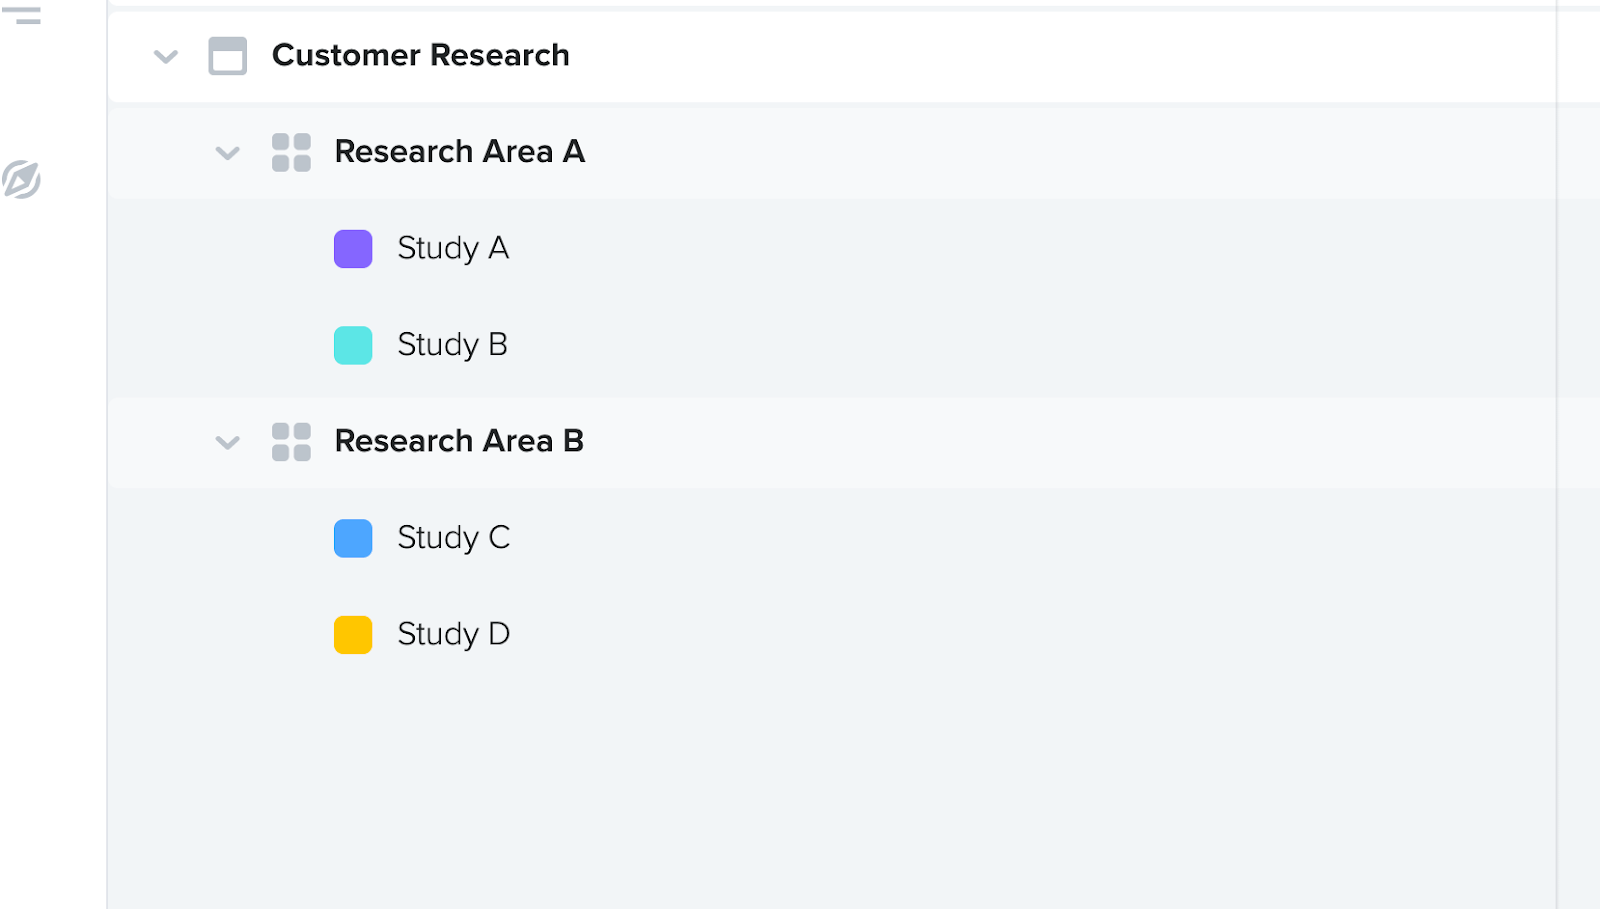Select the Research Area A folder label
The image size is (1600, 909).
[x=460, y=152]
